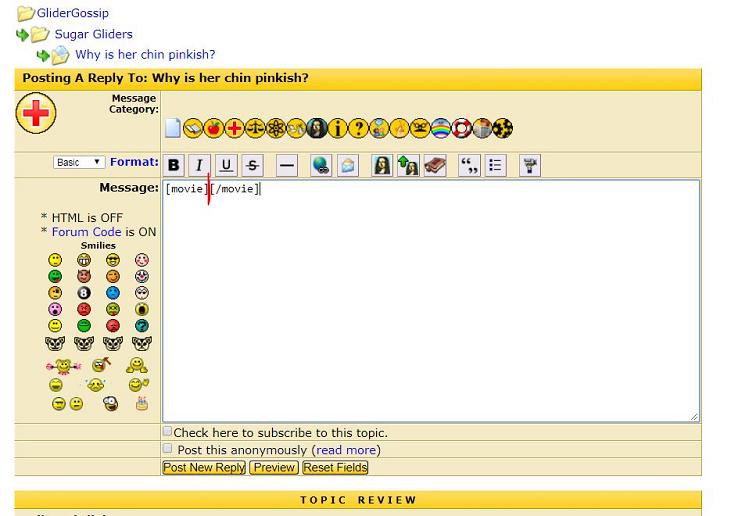Click Reset Fields button
738x516 pixels.
click(335, 468)
